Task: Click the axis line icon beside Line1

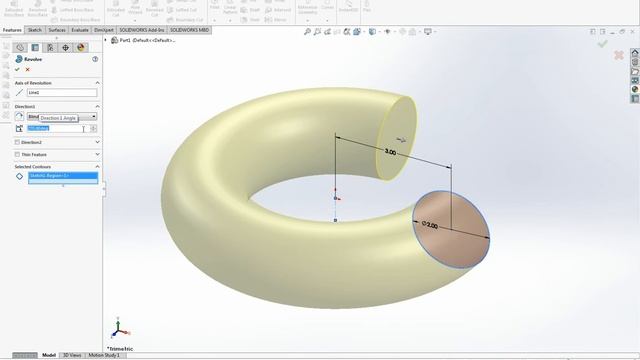Action: point(19,93)
